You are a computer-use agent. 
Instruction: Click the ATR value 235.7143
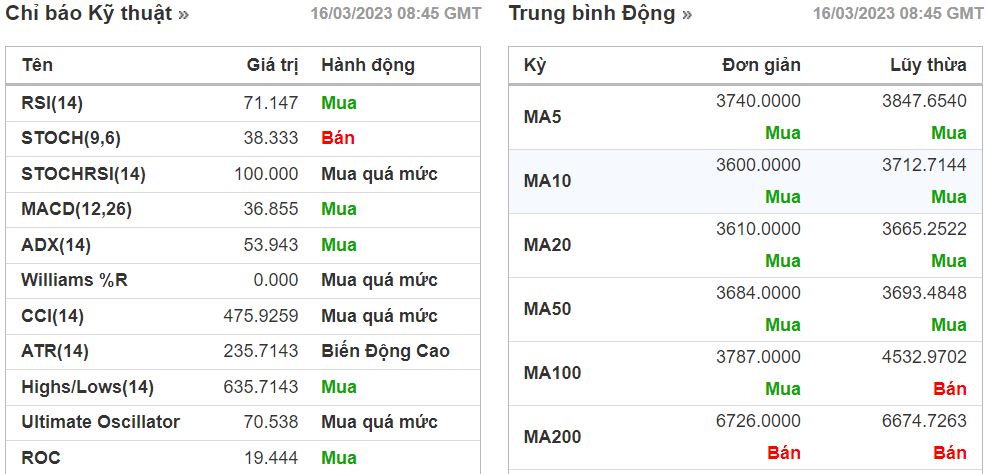(261, 351)
